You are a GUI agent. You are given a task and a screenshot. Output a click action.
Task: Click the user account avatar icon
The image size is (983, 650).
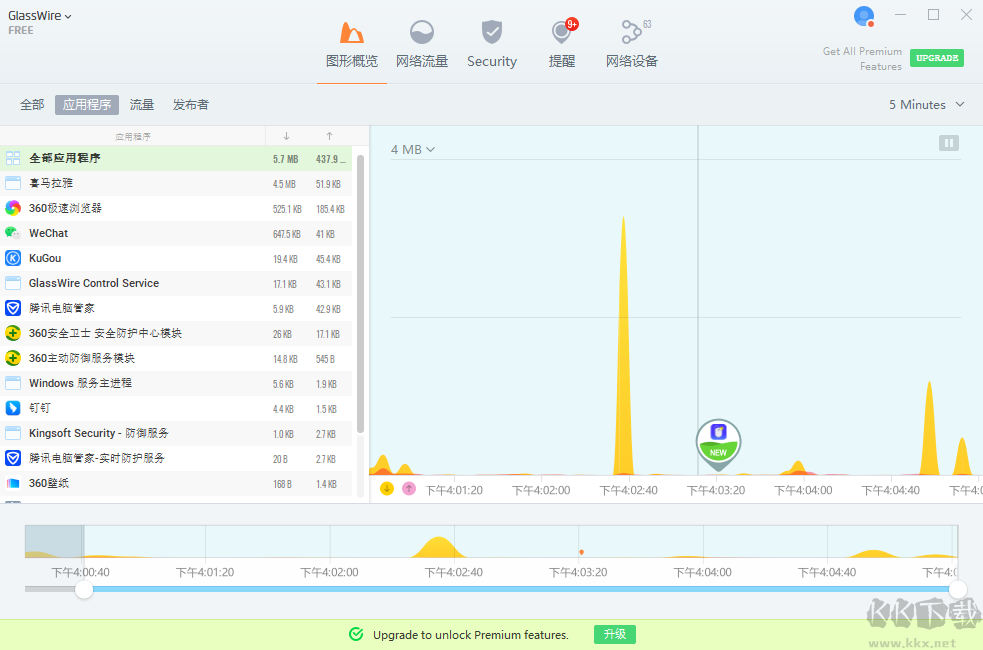[x=863, y=16]
